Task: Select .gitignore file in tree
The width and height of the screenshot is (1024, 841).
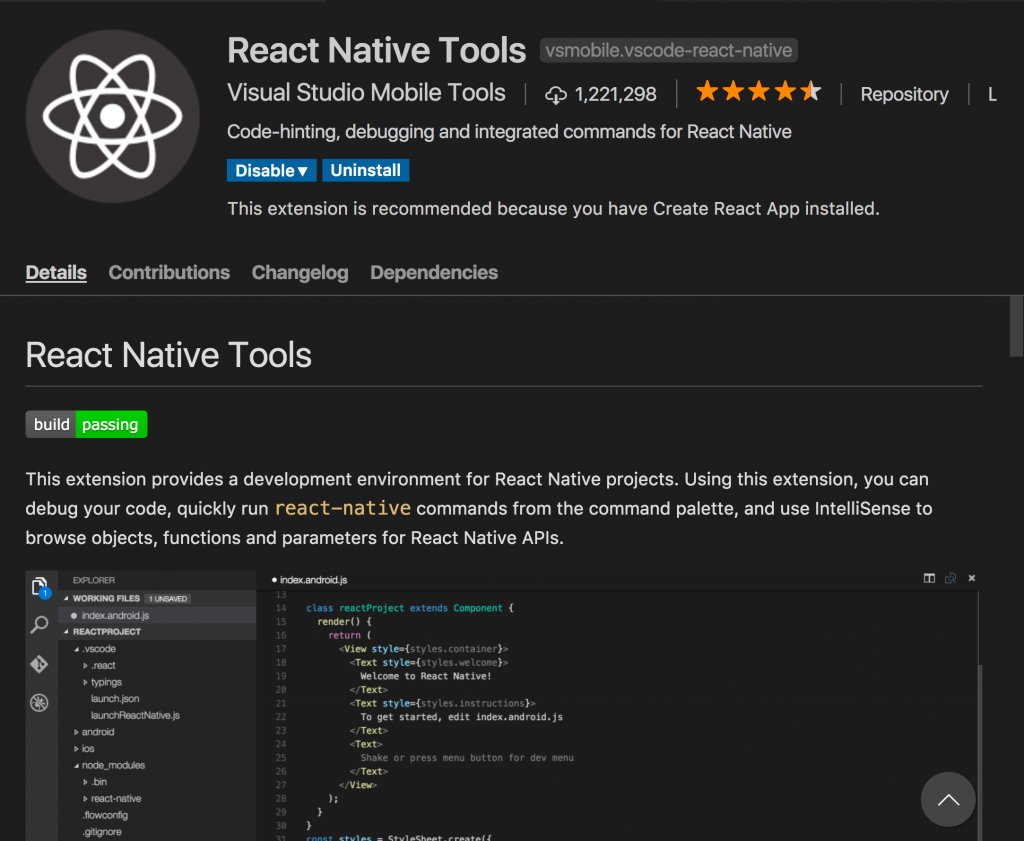Action: coord(102,832)
